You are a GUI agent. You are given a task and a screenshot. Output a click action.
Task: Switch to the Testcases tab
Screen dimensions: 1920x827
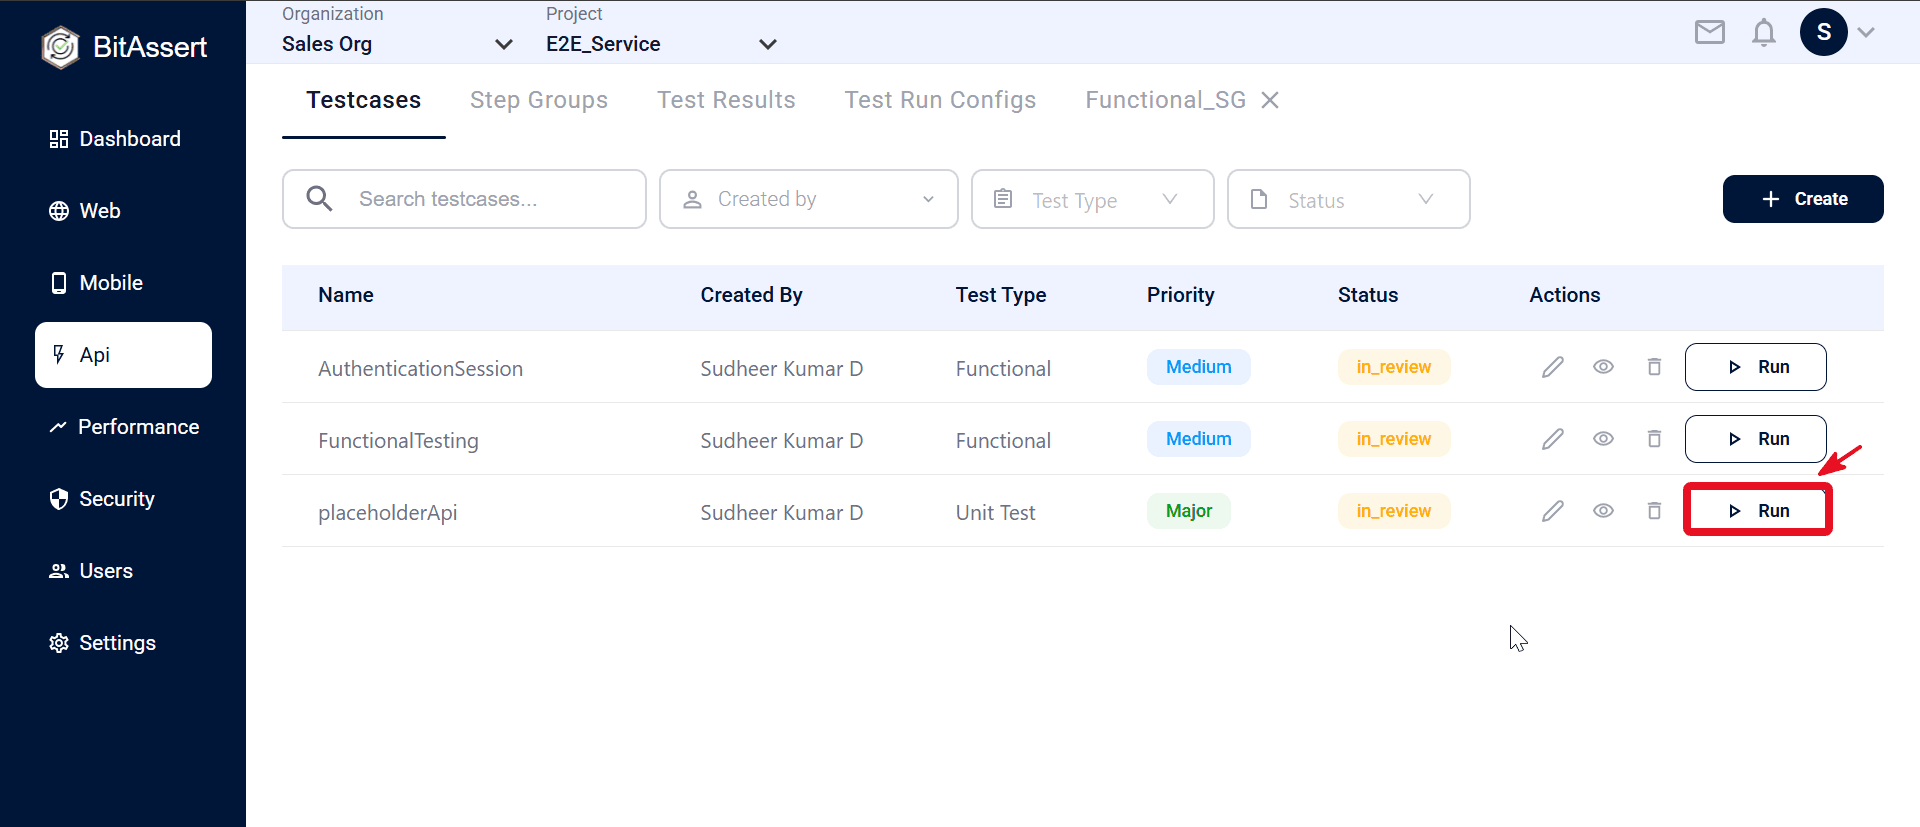[x=364, y=100]
